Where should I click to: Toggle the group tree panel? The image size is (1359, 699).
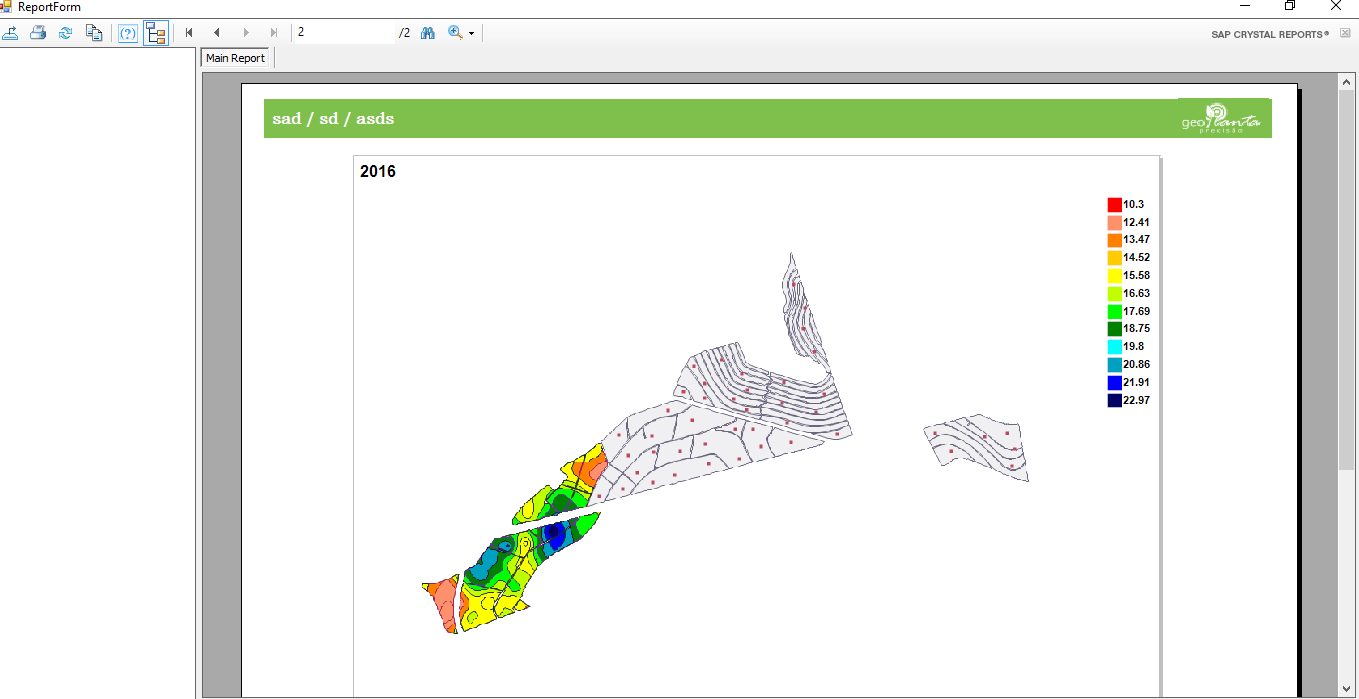pos(155,33)
